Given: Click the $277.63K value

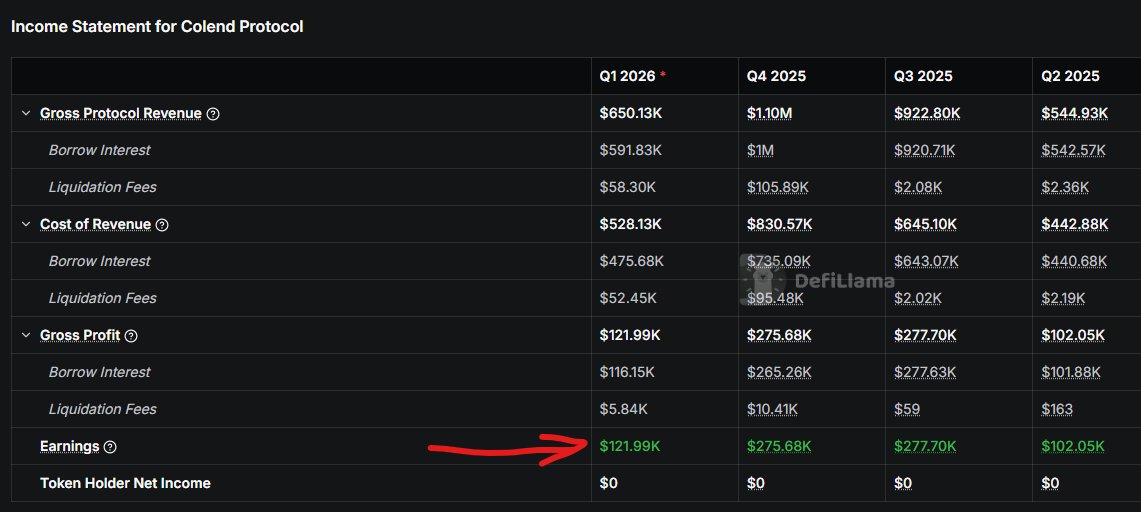Looking at the screenshot, I should (x=925, y=372).
